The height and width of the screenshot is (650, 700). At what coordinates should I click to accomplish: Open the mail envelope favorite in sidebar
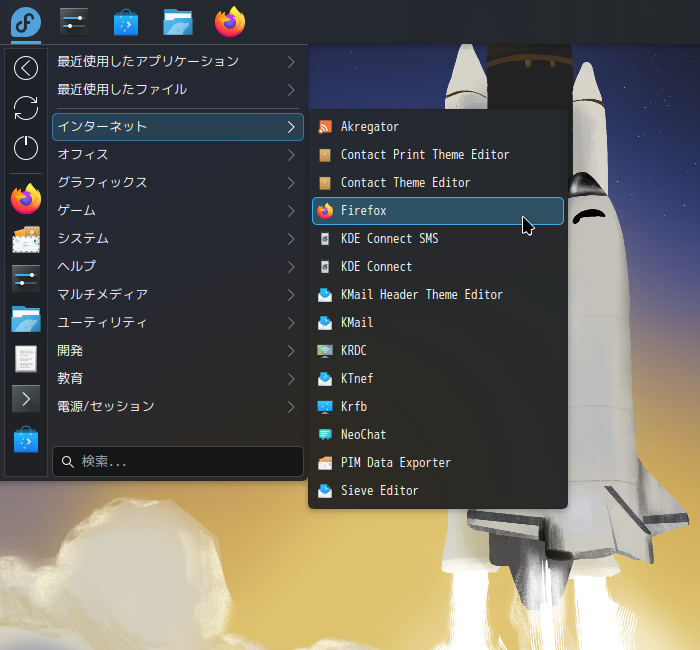tap(26, 239)
